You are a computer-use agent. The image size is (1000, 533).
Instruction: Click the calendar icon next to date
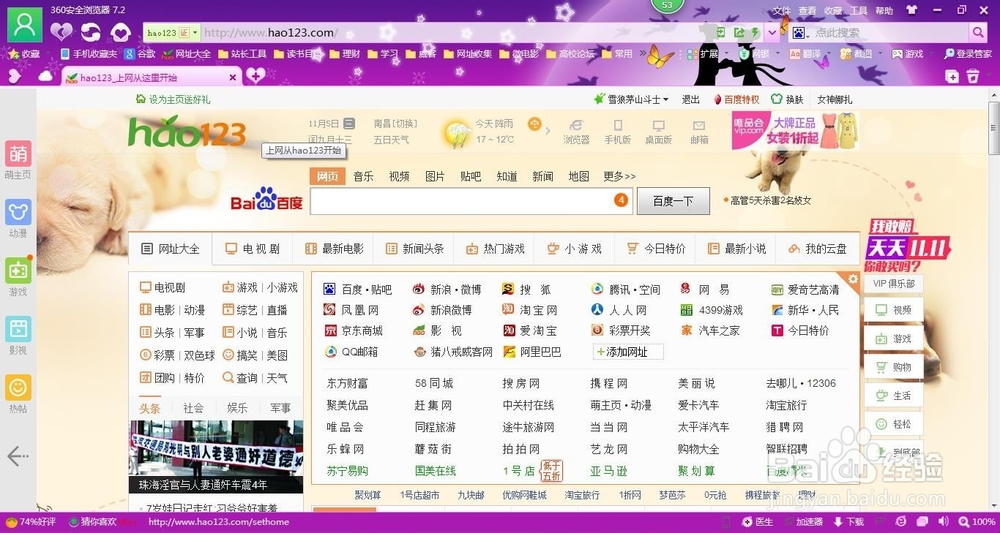click(349, 124)
